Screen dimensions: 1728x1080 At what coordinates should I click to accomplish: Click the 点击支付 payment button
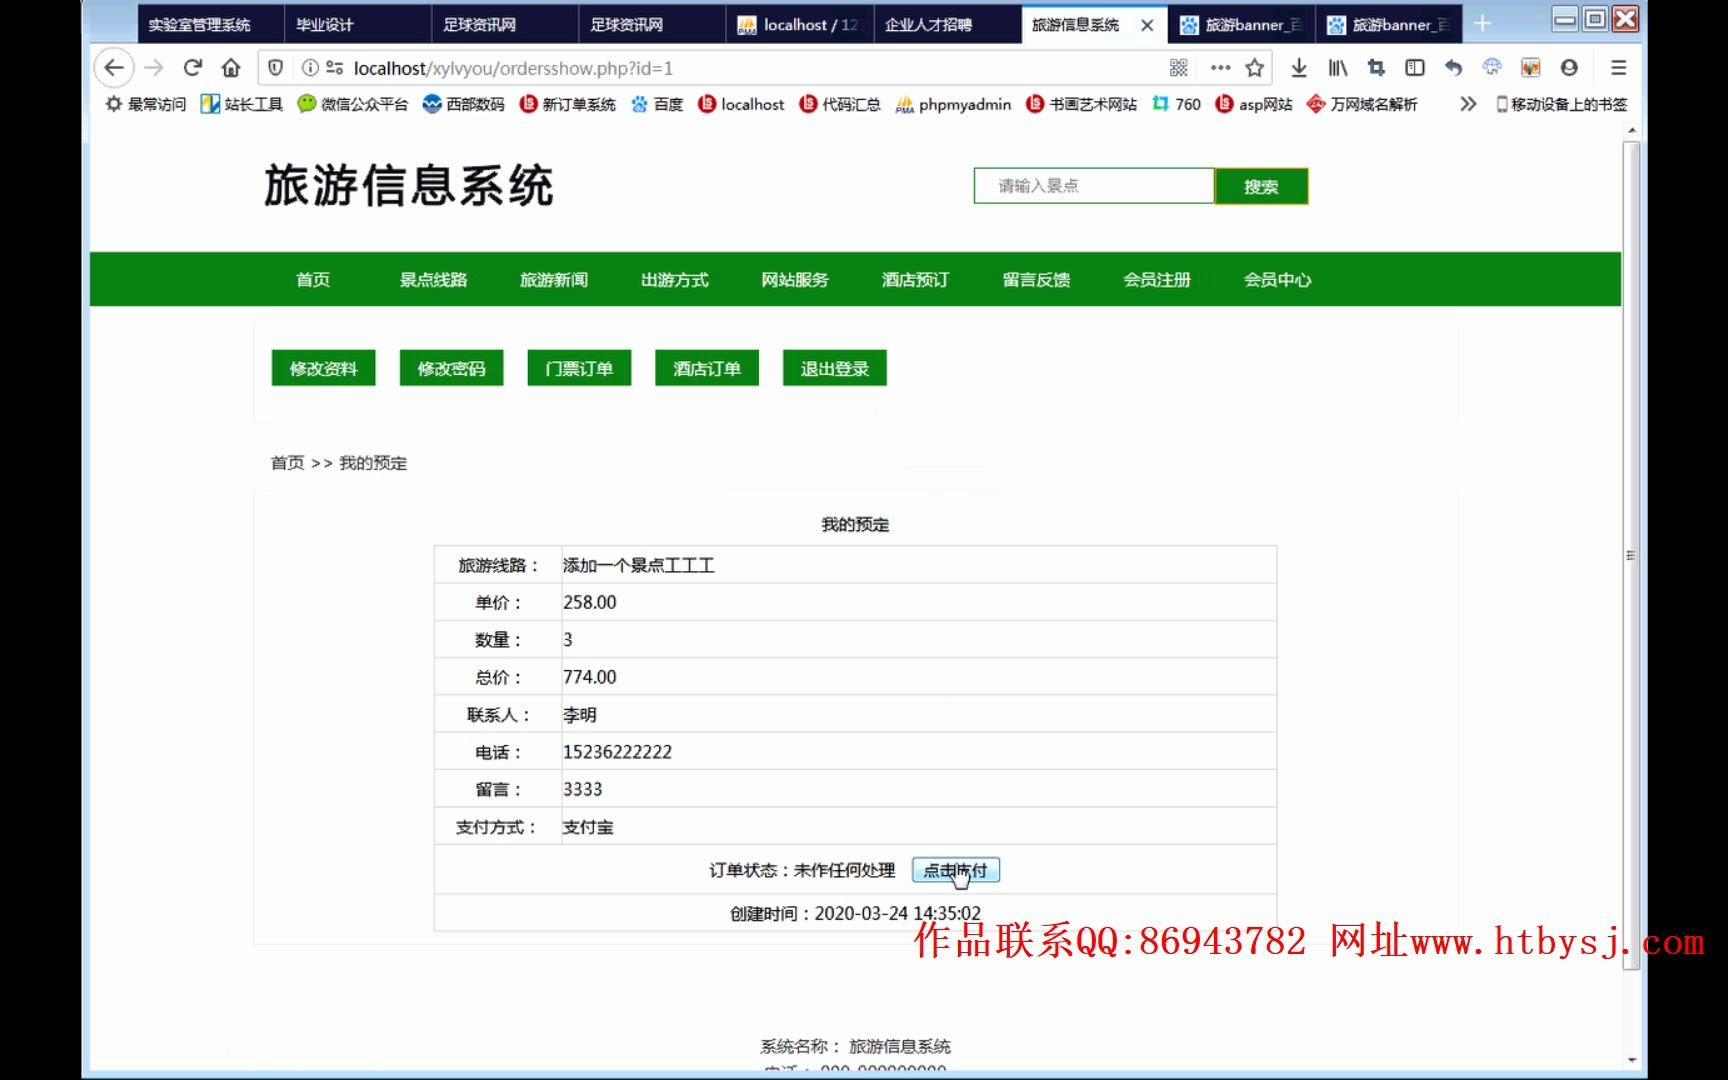point(956,871)
